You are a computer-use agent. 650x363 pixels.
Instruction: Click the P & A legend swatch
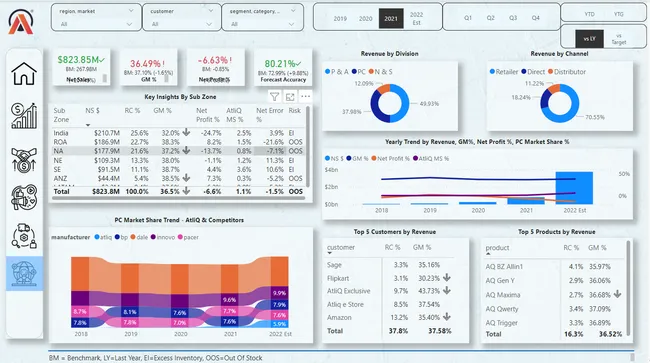[x=327, y=72]
